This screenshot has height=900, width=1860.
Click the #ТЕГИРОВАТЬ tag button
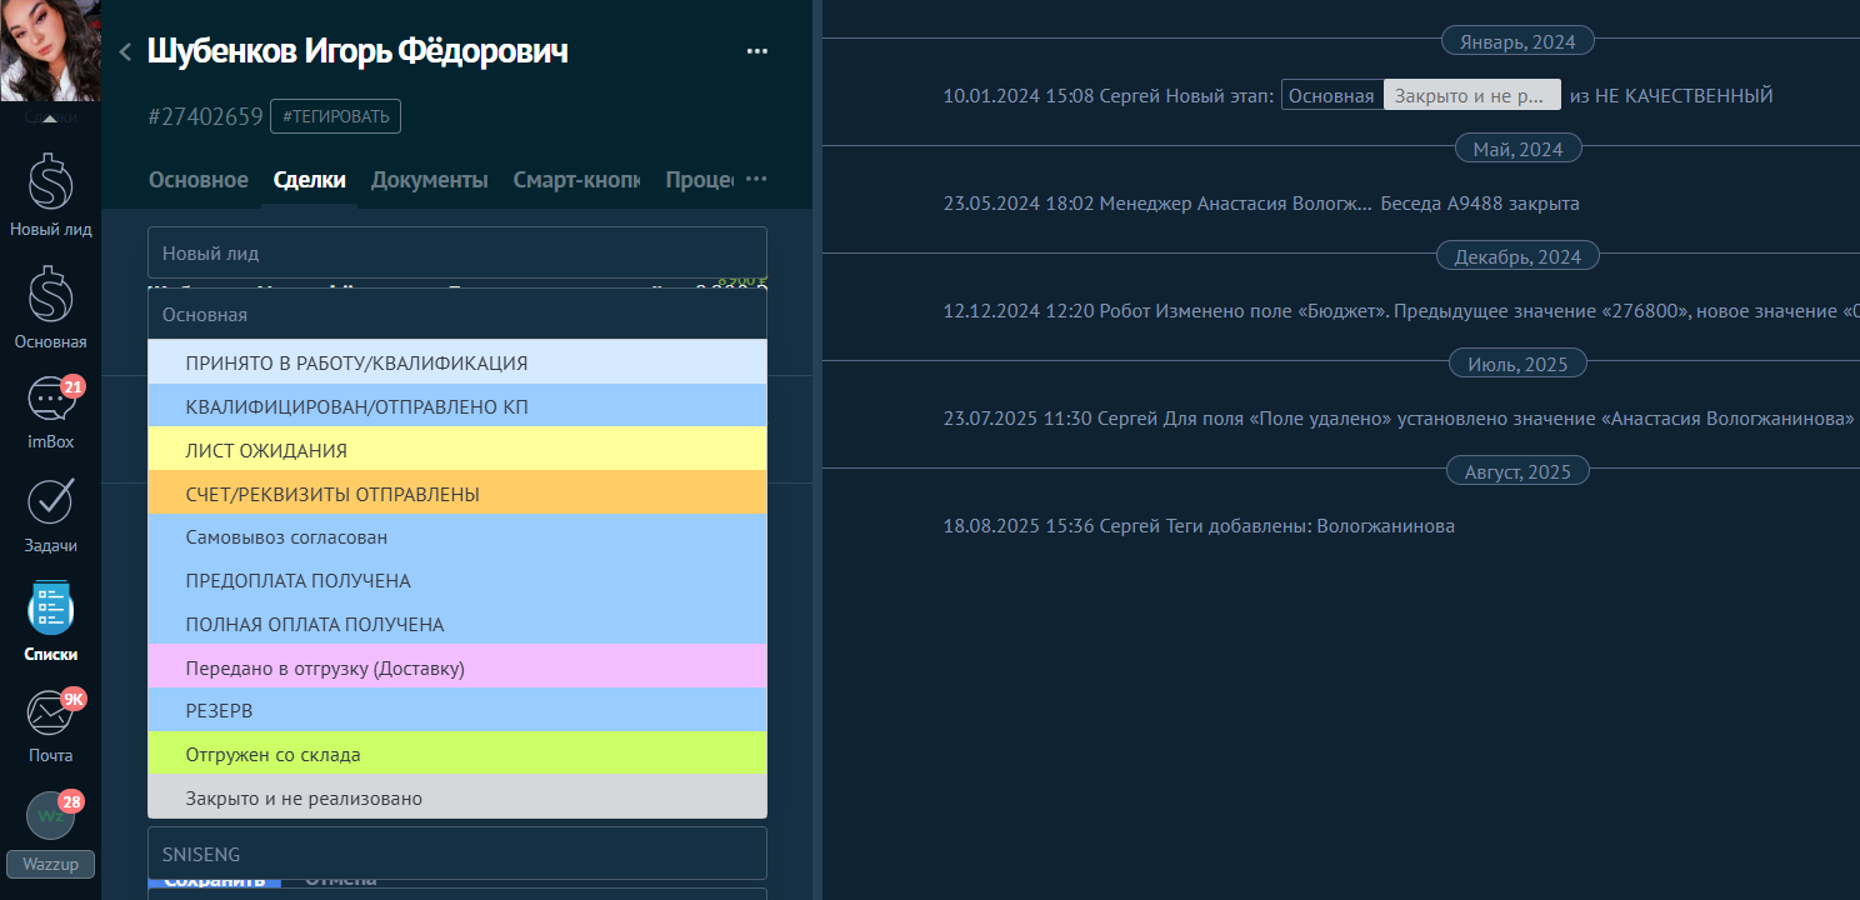coord(335,116)
